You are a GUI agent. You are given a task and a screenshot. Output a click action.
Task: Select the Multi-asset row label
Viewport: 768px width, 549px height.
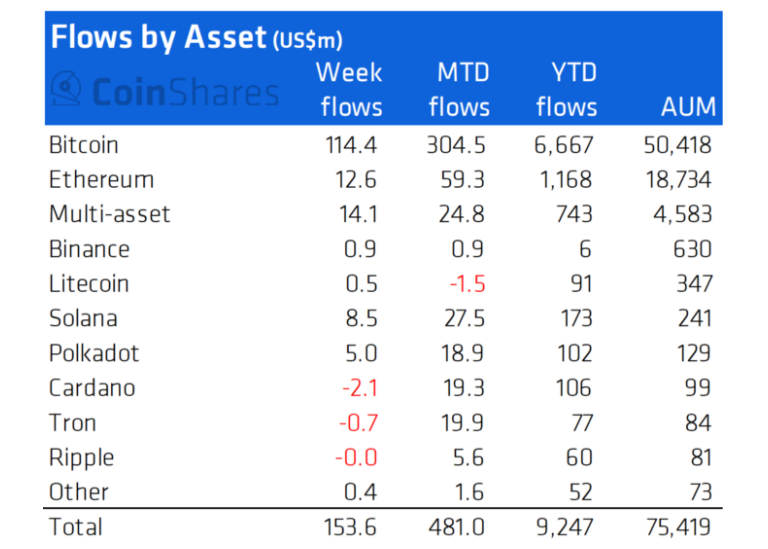pos(109,214)
